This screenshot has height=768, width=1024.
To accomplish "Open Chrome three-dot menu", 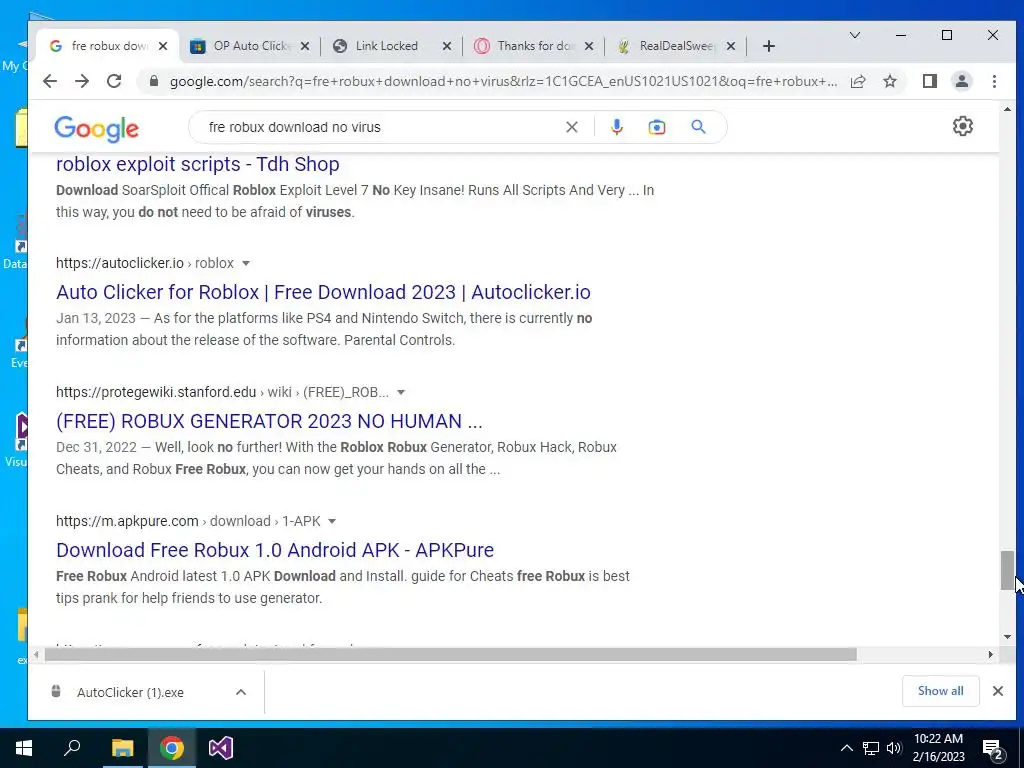I will click(x=994, y=81).
